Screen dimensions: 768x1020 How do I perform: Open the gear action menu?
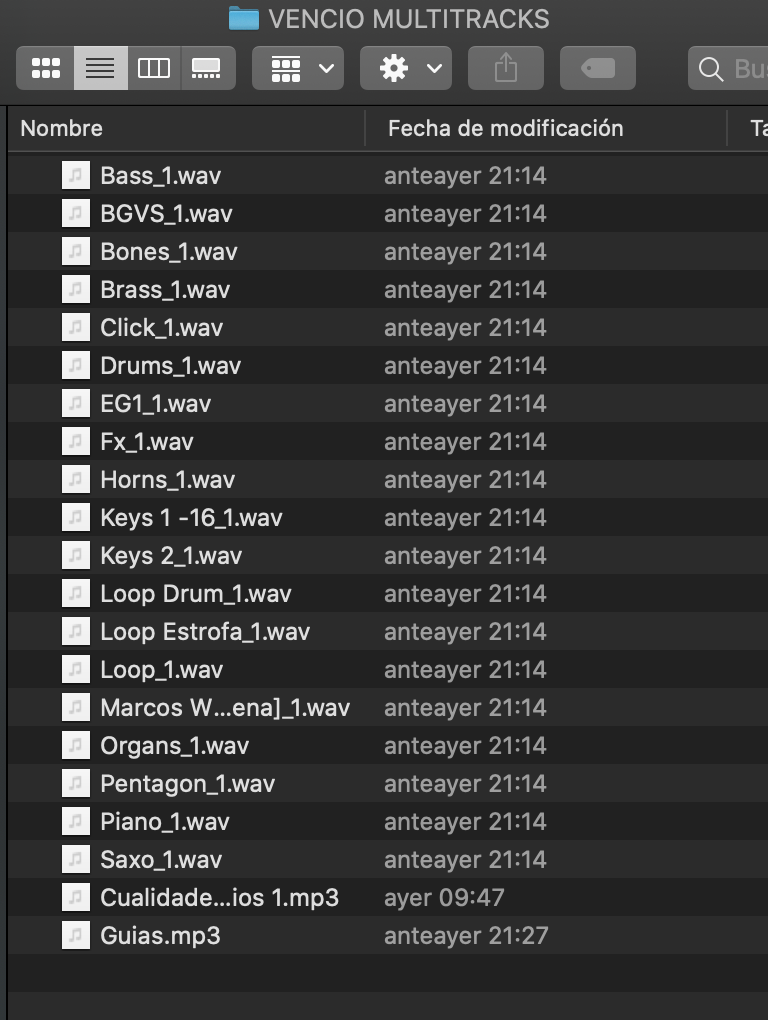406,68
